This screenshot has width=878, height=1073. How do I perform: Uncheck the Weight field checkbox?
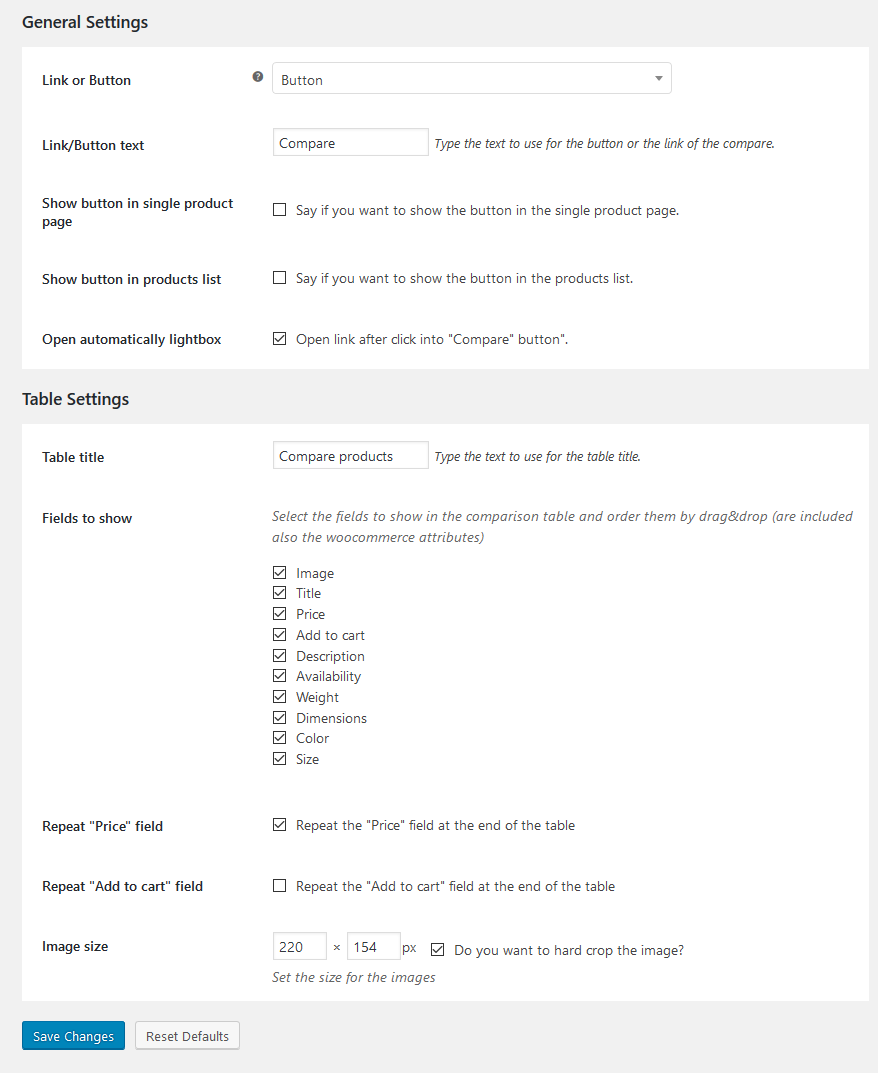tap(280, 697)
